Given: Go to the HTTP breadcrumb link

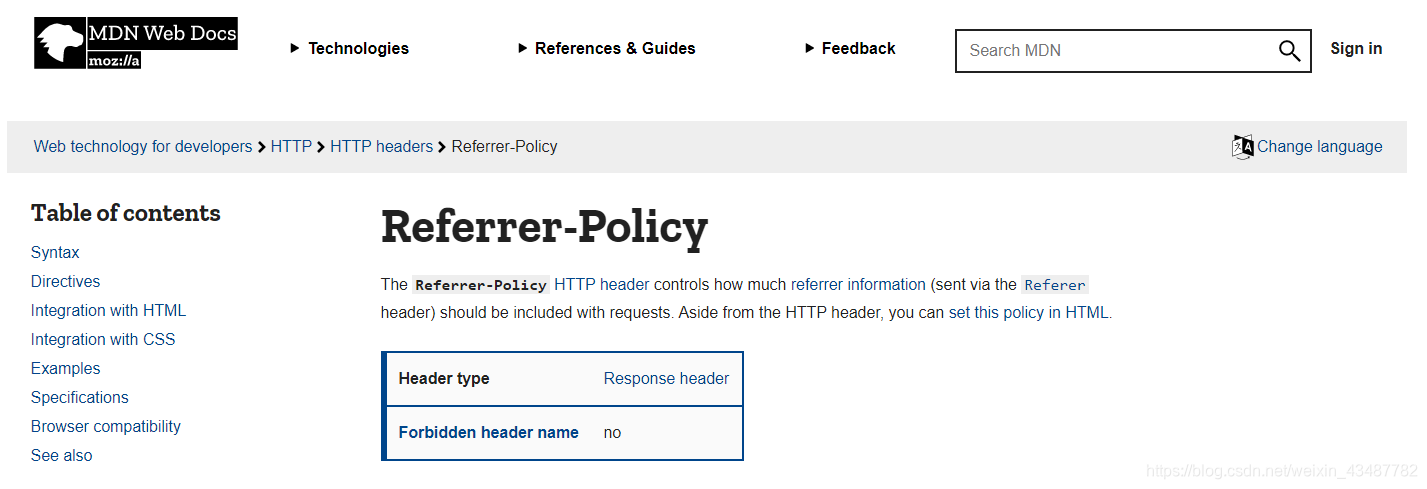Looking at the screenshot, I should pos(291,146).
